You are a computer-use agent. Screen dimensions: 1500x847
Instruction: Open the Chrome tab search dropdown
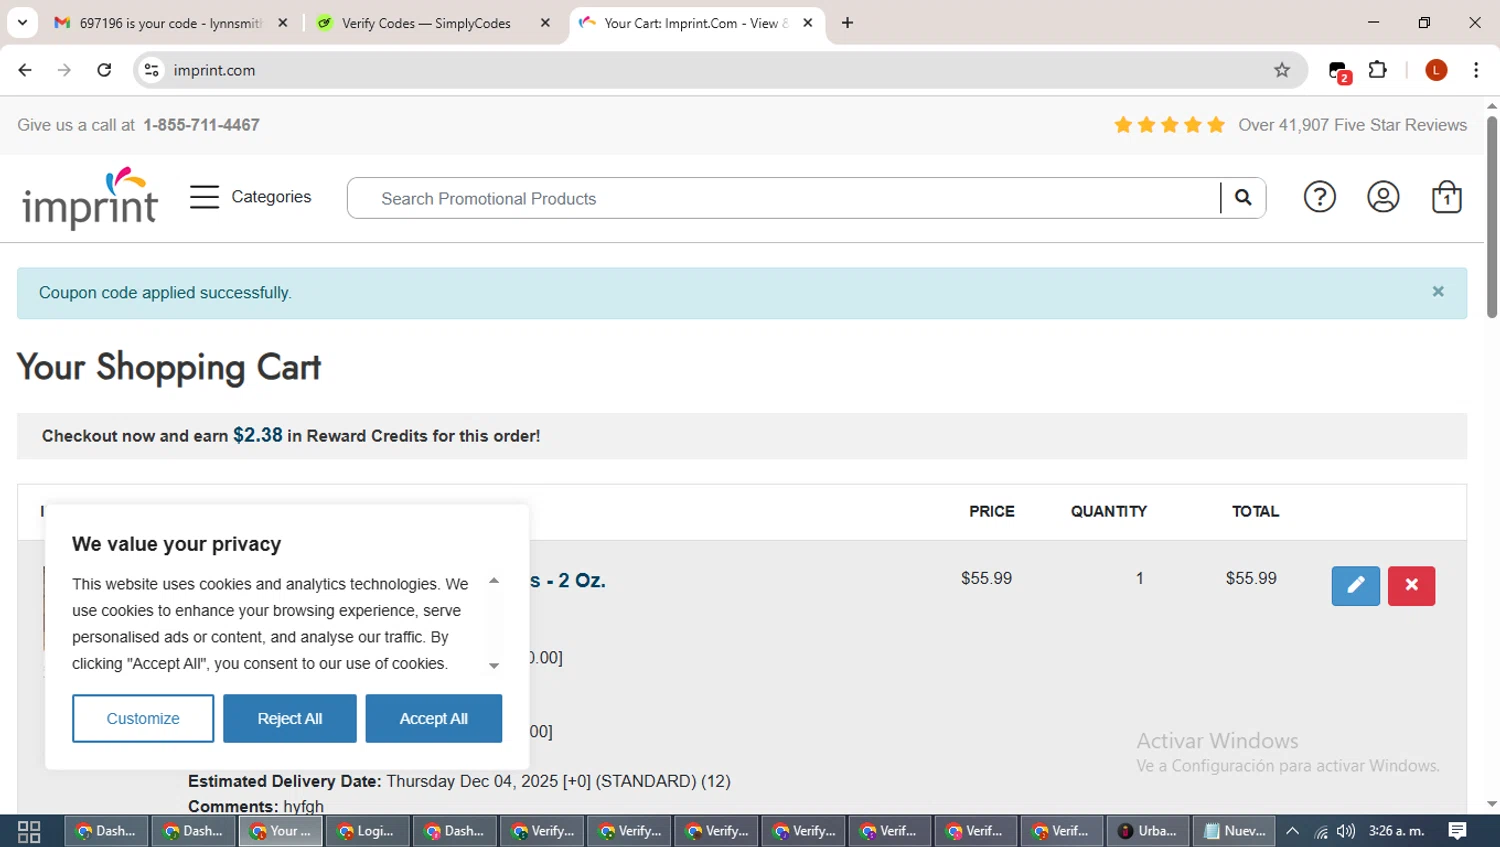22,23
